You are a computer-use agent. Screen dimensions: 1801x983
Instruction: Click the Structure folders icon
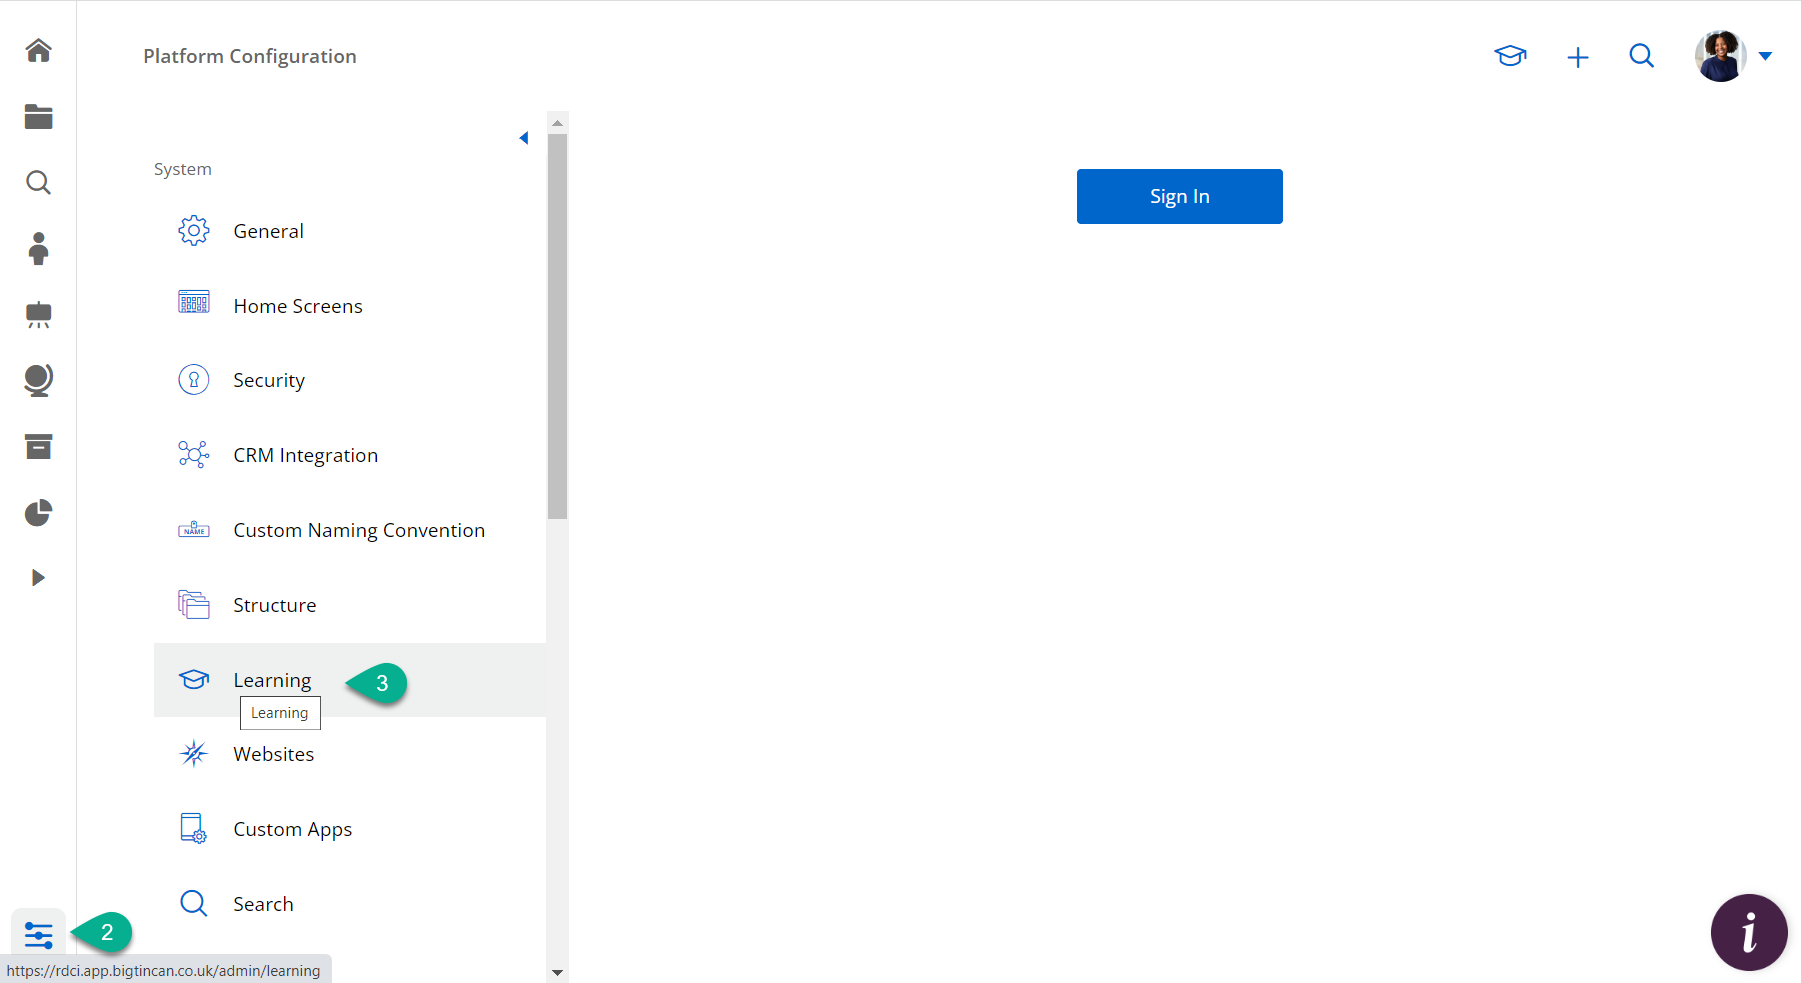click(194, 604)
